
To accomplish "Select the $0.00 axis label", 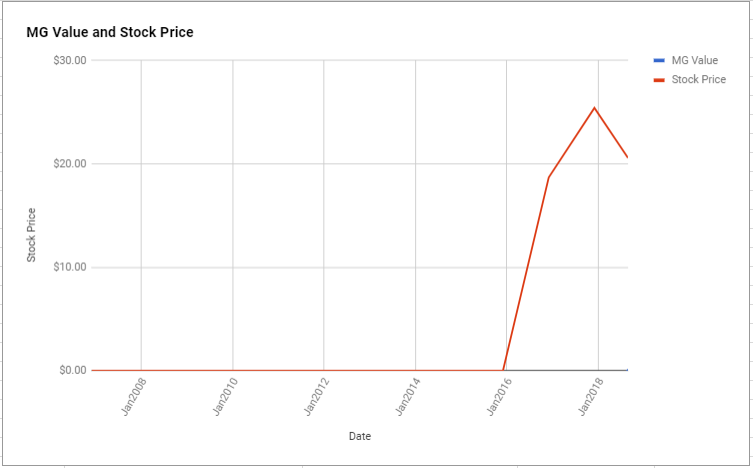I will click(x=73, y=370).
